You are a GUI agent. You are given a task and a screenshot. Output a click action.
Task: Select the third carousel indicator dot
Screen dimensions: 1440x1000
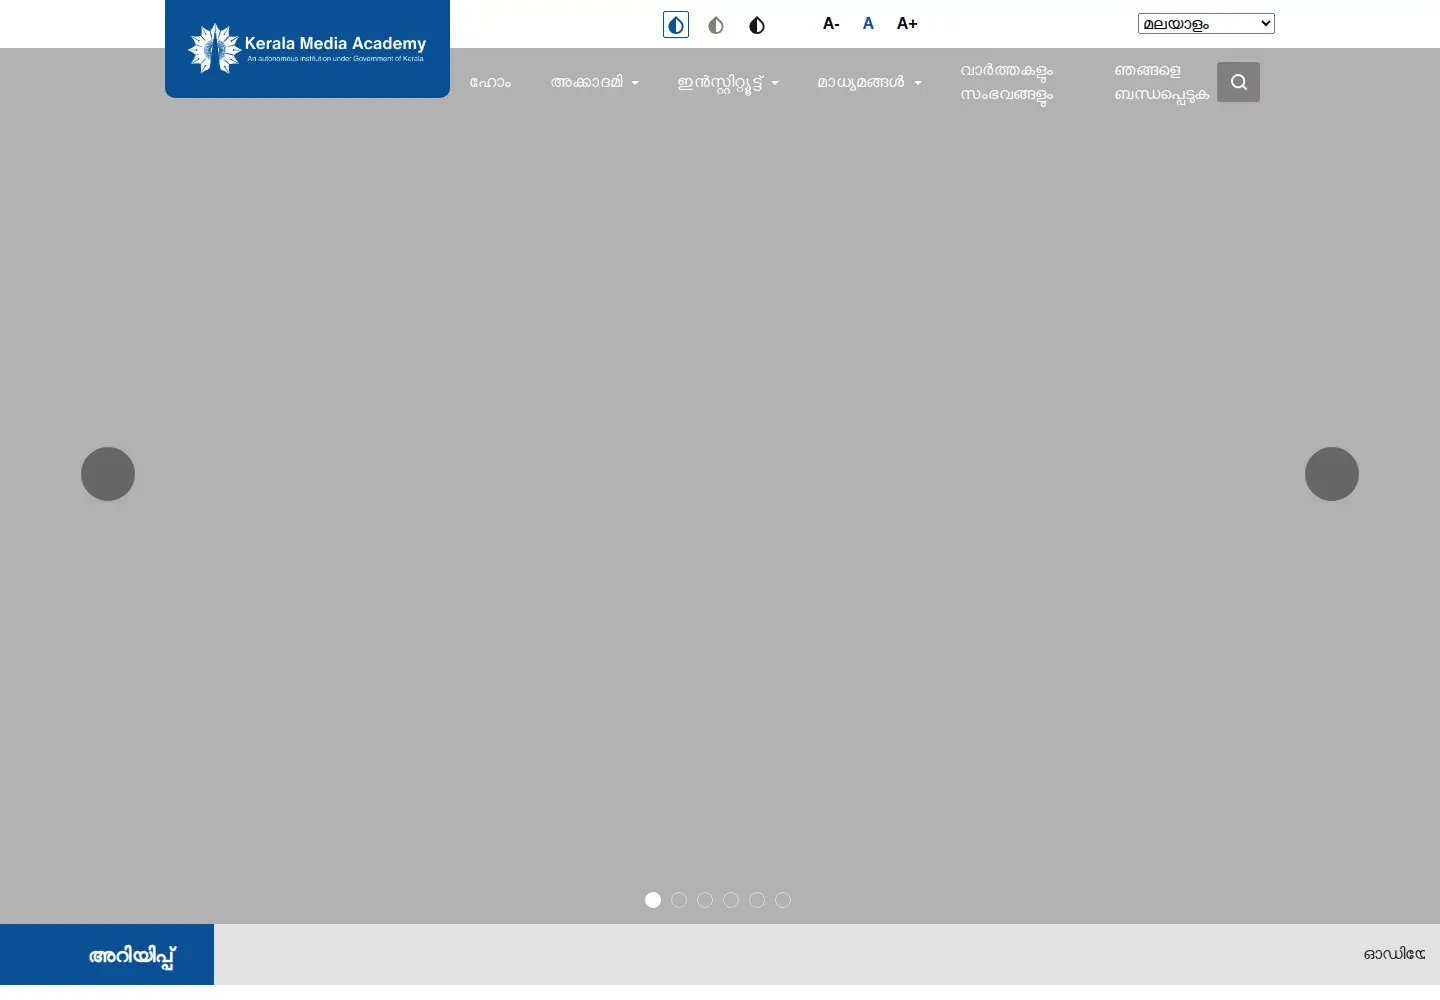coord(705,900)
